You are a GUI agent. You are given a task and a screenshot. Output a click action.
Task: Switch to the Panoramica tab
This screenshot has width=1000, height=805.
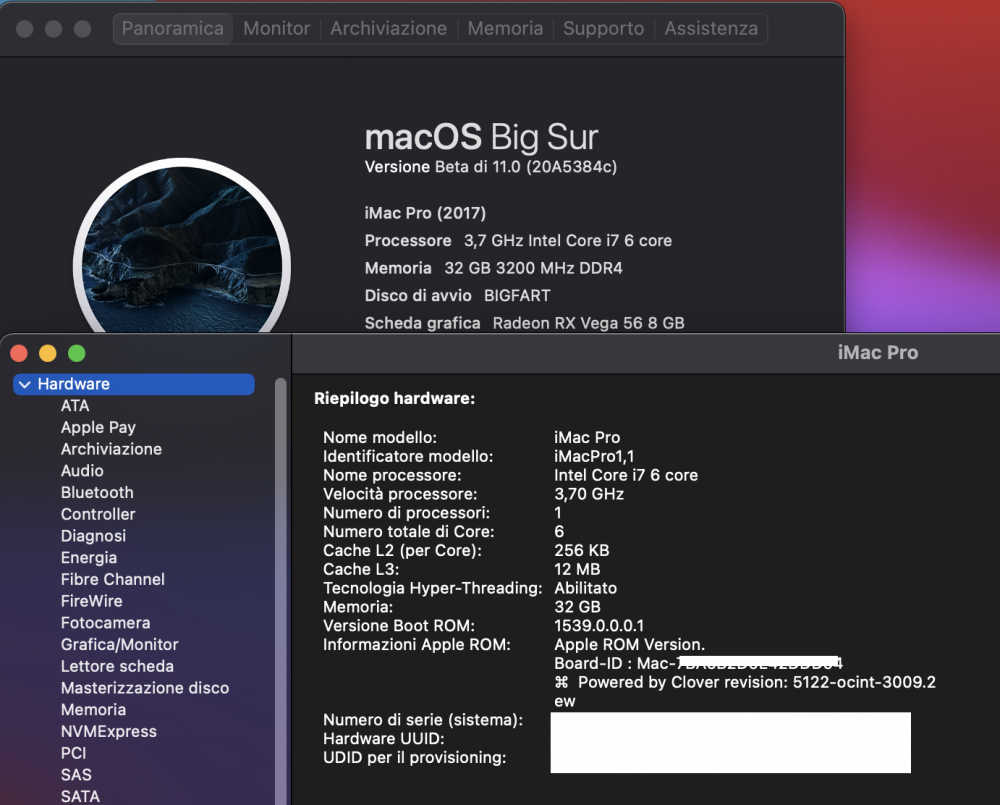coord(173,29)
